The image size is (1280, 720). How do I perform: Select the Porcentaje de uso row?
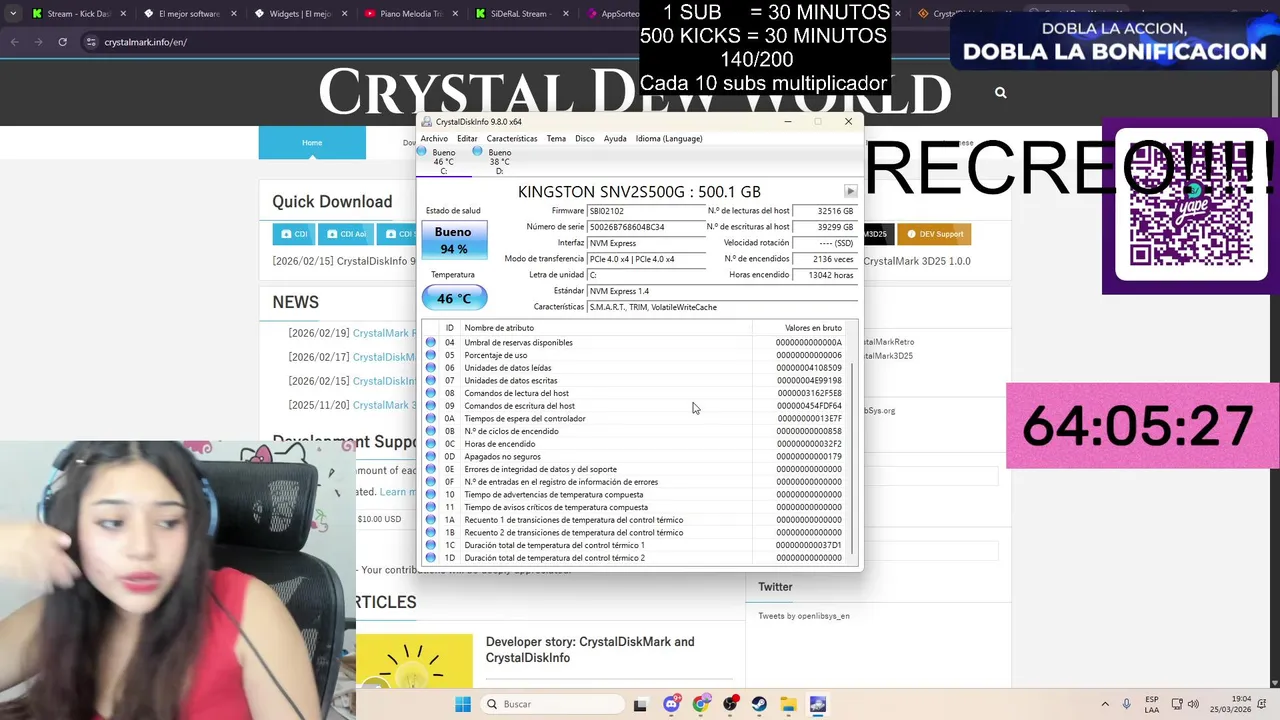point(636,355)
